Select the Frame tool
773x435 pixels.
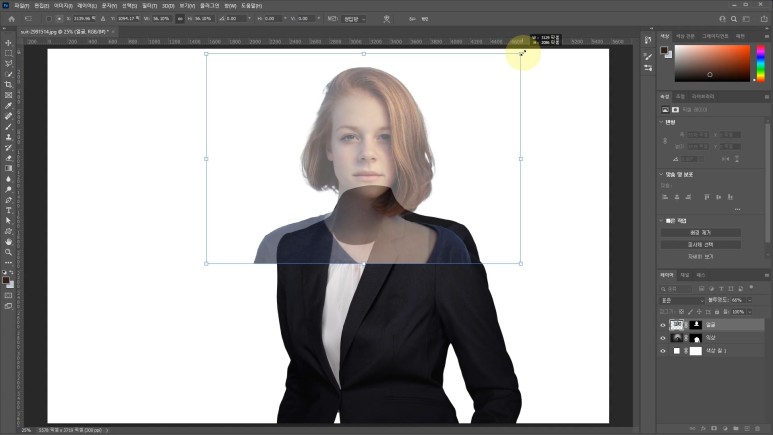8,95
